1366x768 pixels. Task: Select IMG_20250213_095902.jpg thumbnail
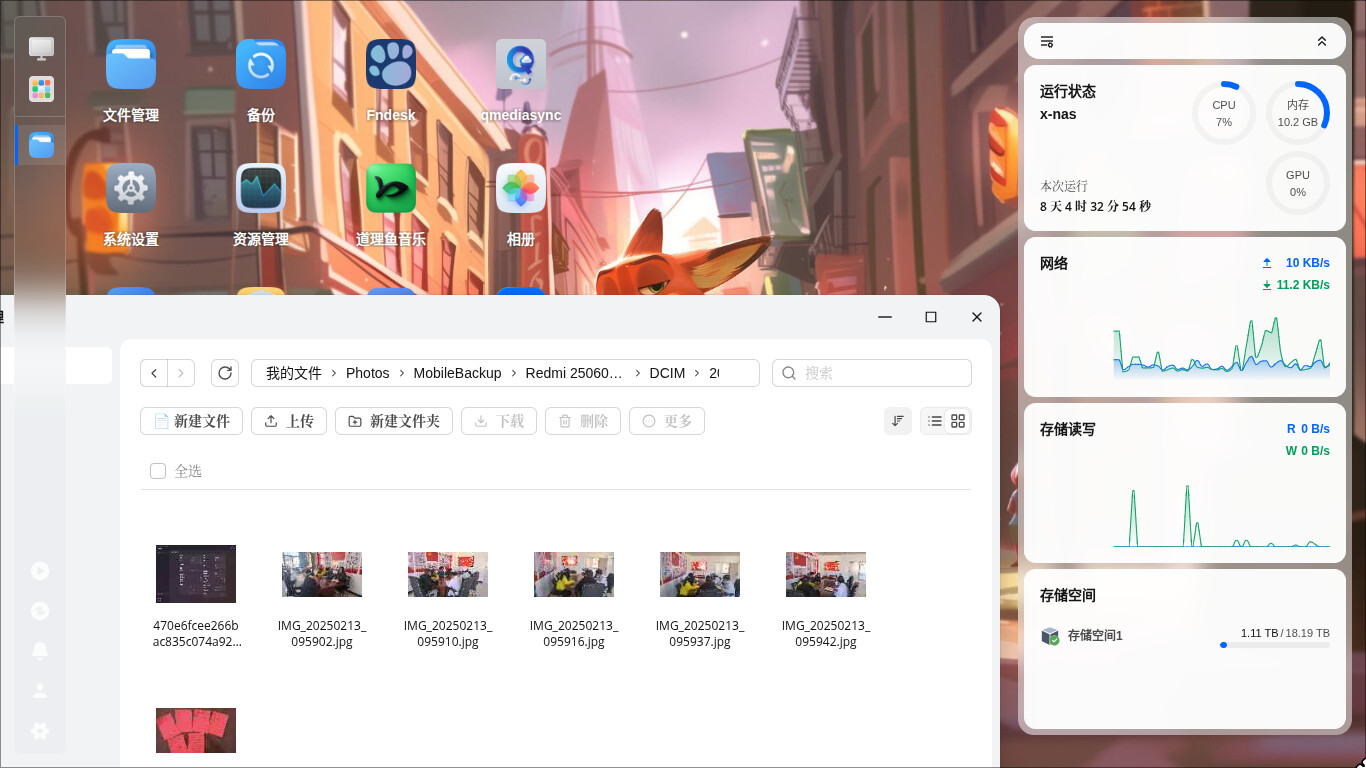(x=322, y=574)
